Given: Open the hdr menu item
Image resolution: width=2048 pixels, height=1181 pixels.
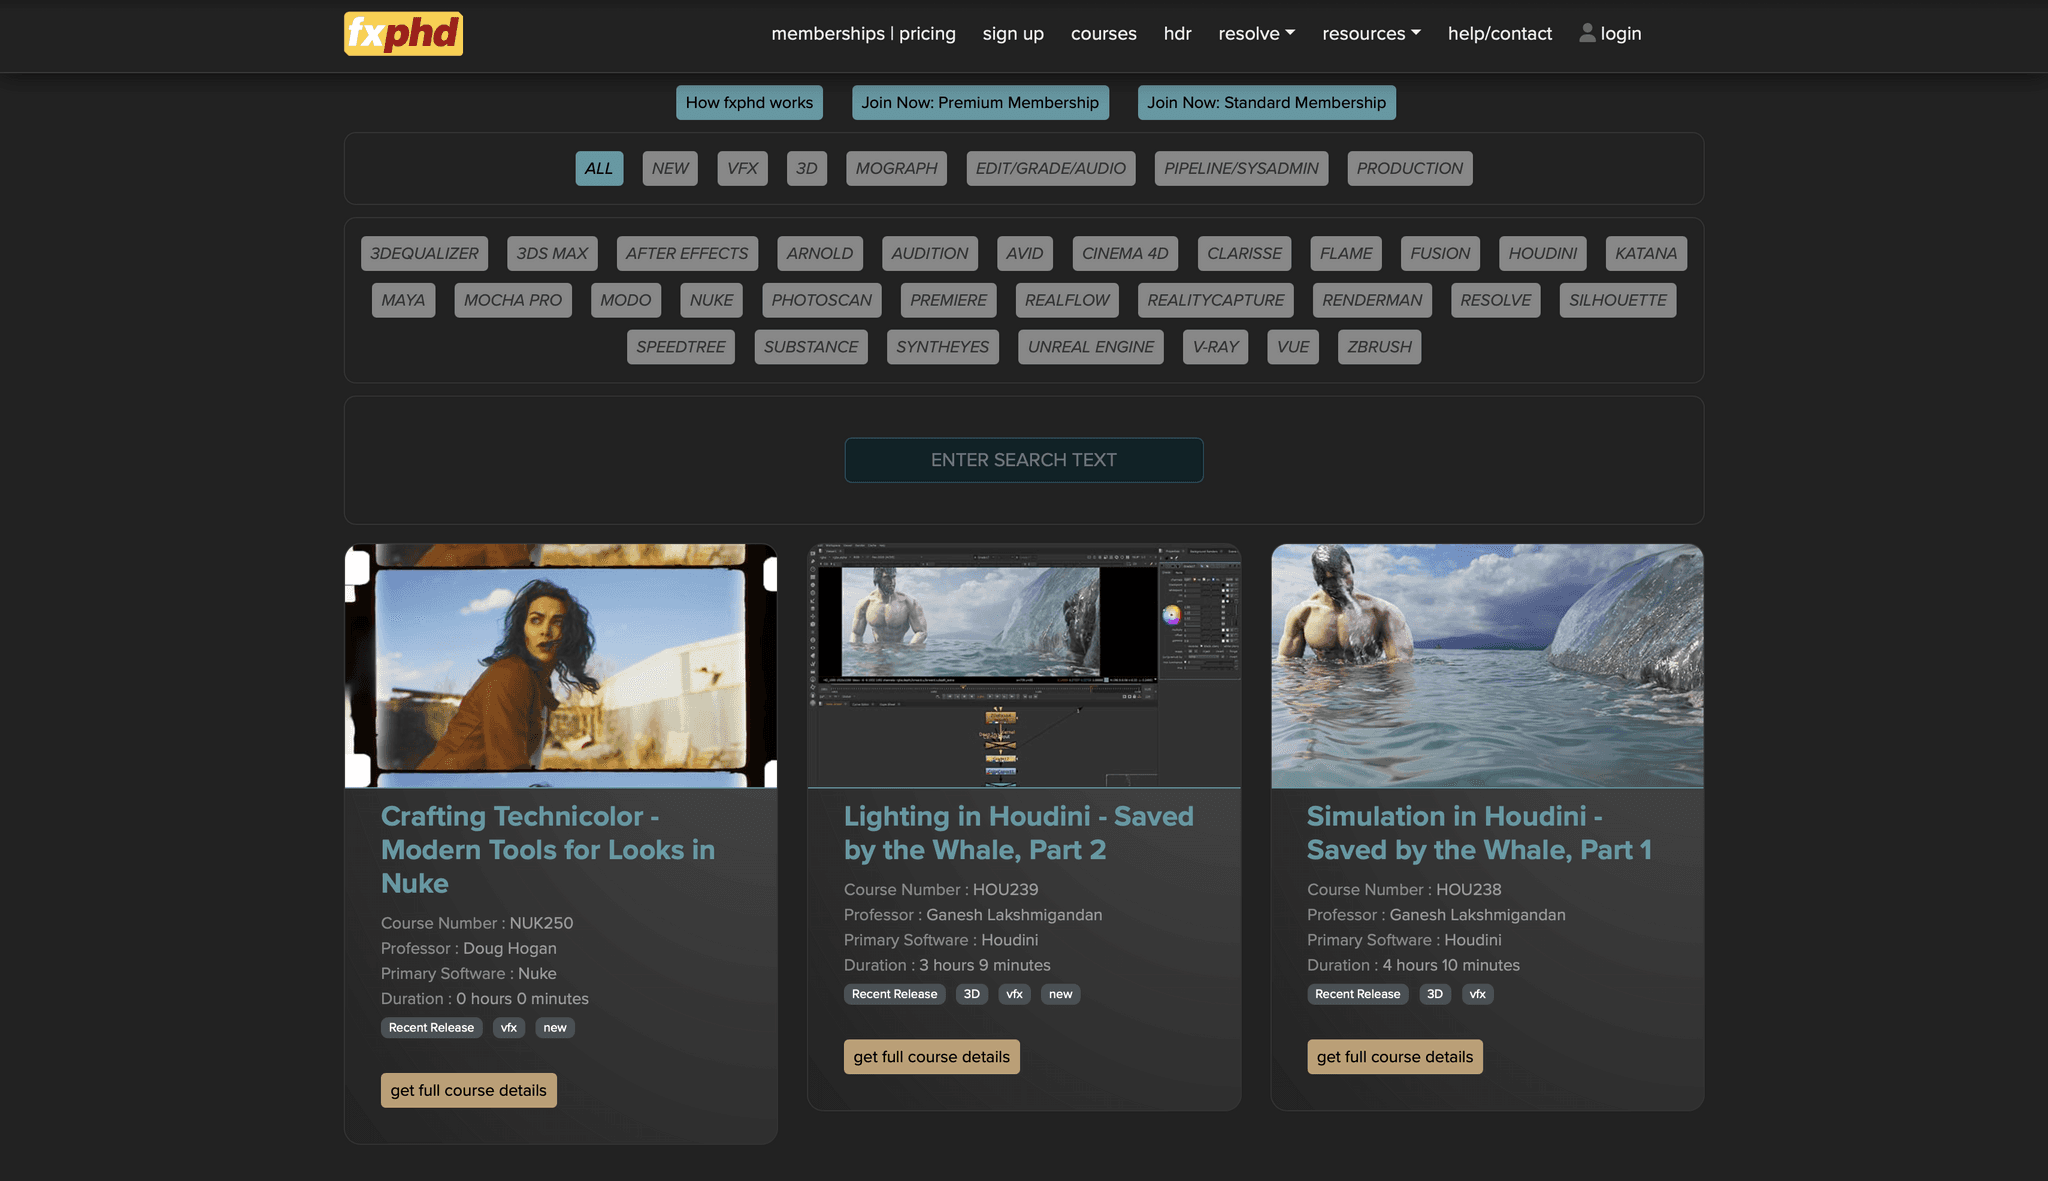Looking at the screenshot, I should point(1177,33).
